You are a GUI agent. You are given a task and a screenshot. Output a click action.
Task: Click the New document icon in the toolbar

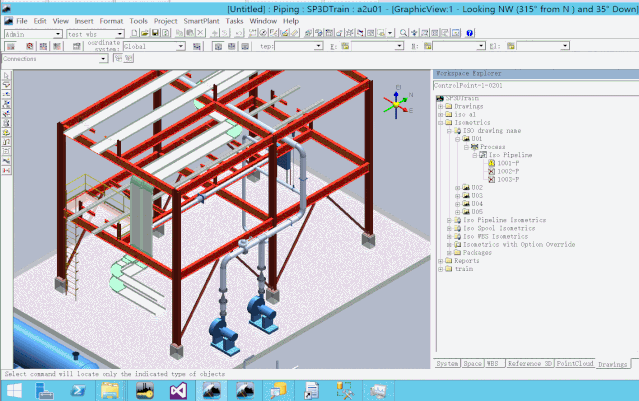pyautogui.click(x=134, y=33)
